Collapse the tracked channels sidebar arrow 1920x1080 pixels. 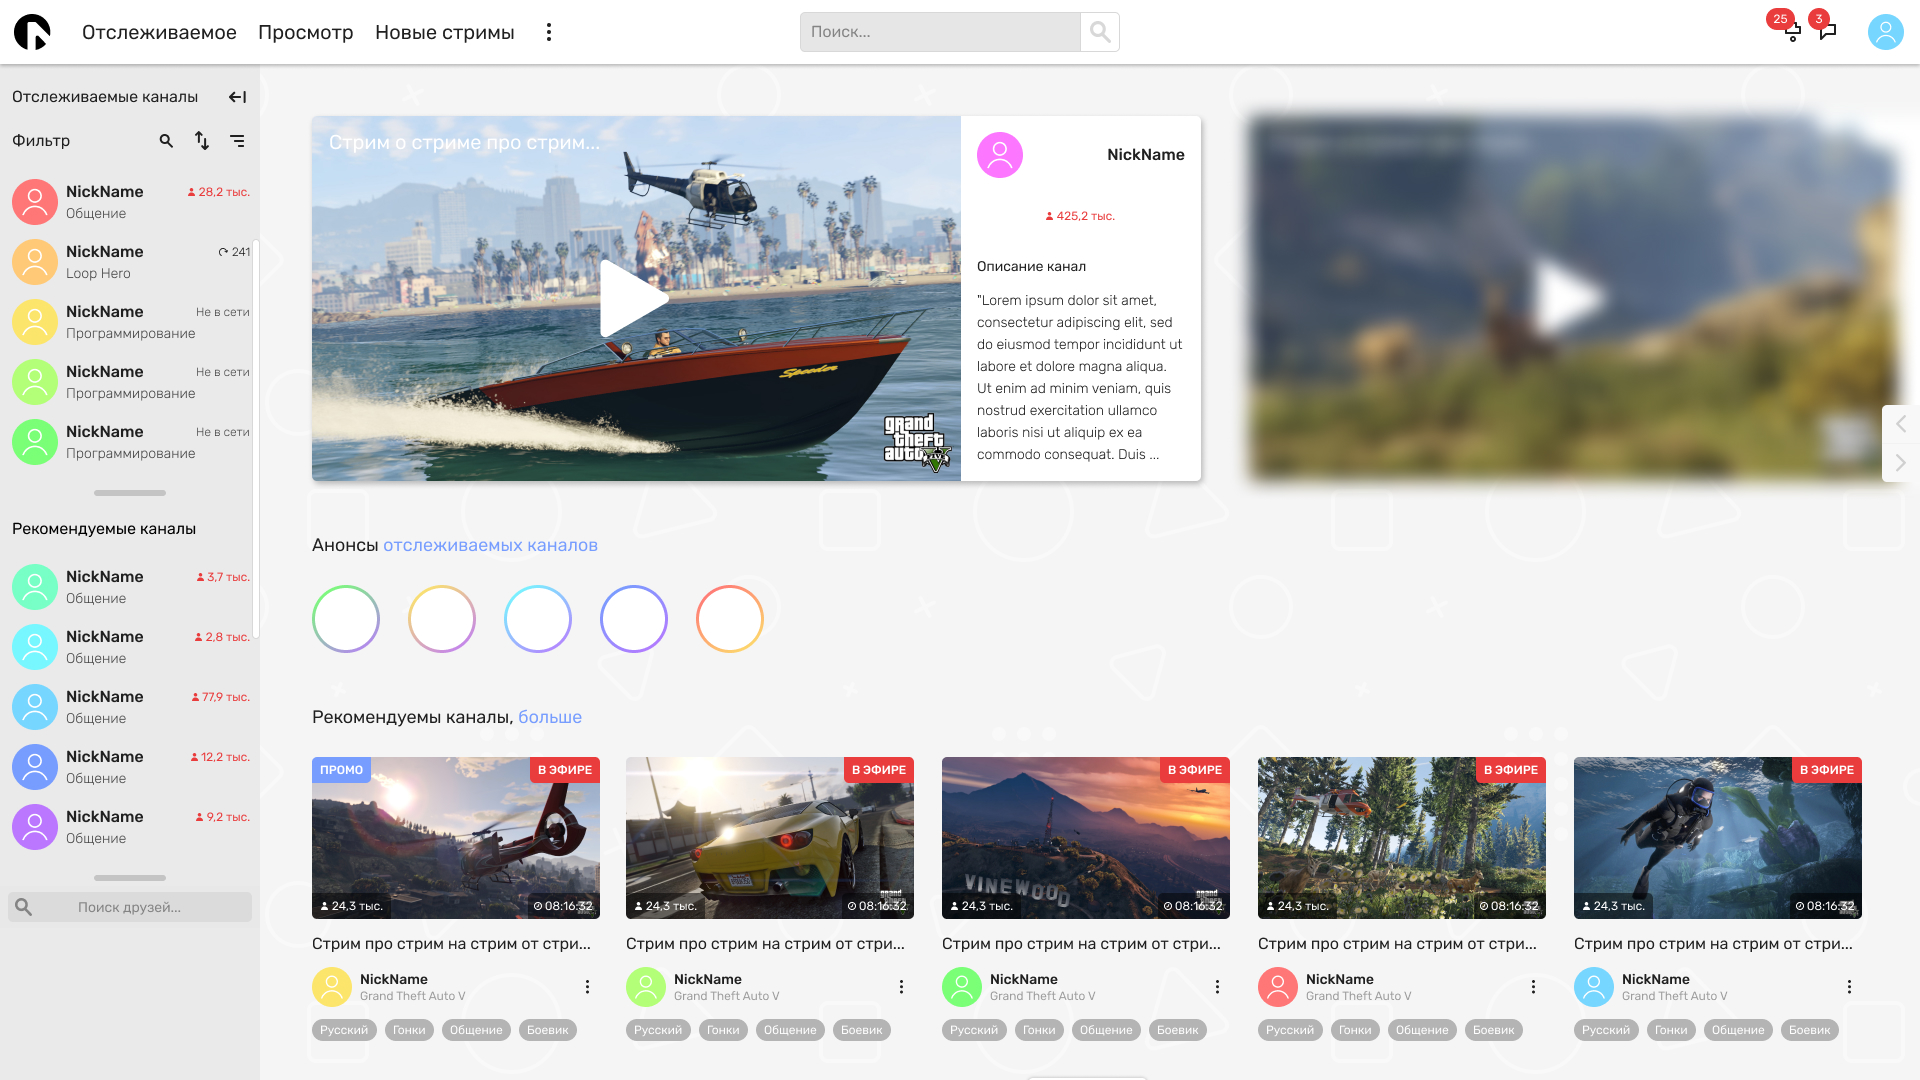pyautogui.click(x=237, y=97)
